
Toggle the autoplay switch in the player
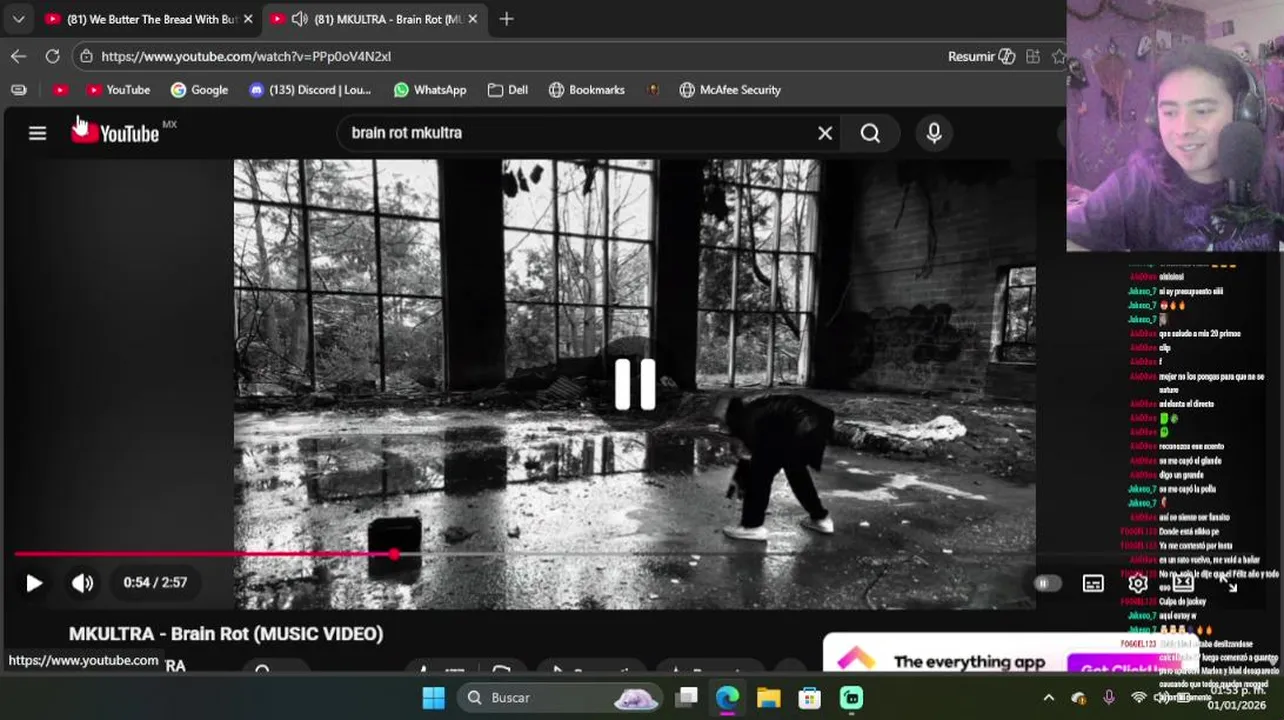tap(1046, 584)
